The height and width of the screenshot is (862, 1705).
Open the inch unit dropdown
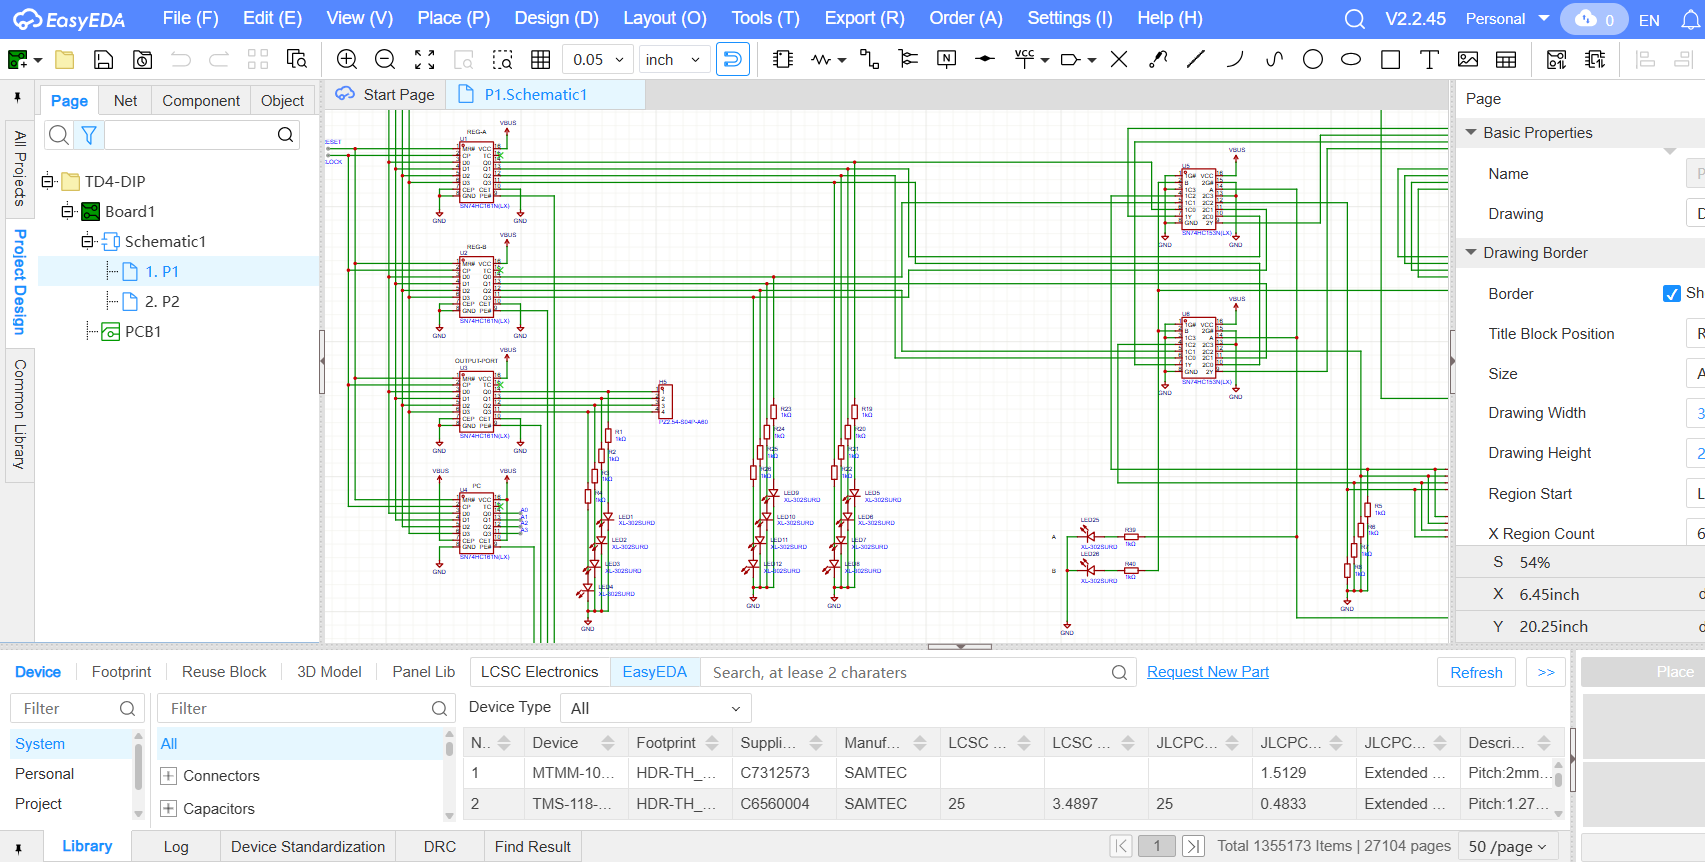[673, 60]
